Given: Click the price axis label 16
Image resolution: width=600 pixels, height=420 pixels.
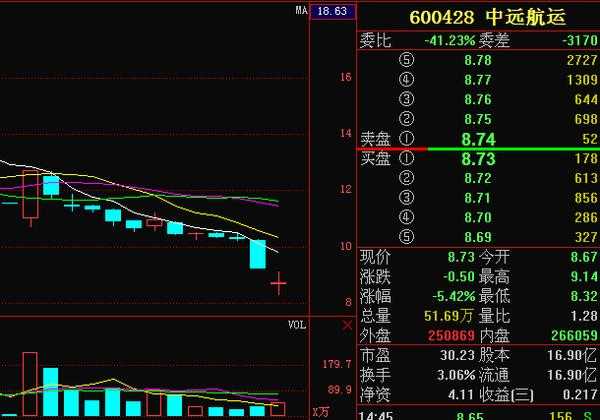Looking at the screenshot, I should pyautogui.click(x=346, y=77).
